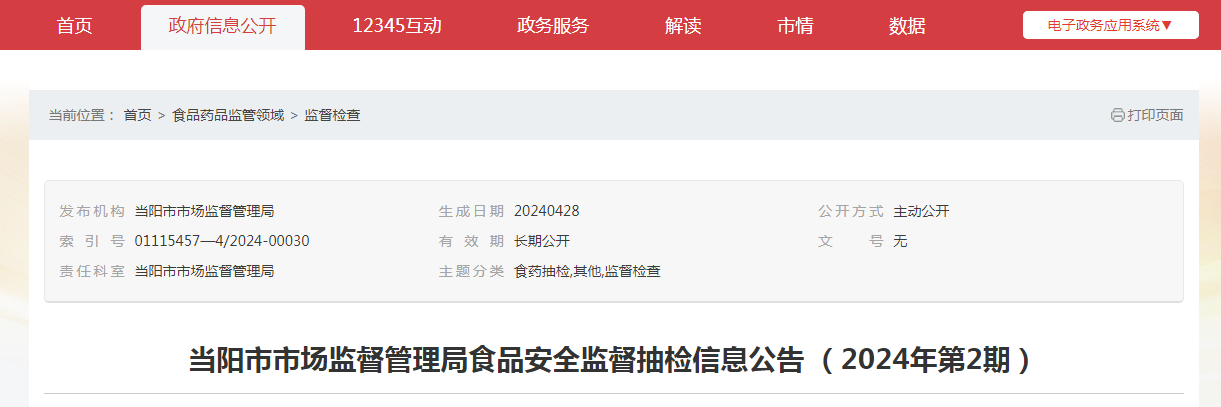The image size is (1221, 407).
Task: Open the 市情 navigation item
Action: coord(795,26)
